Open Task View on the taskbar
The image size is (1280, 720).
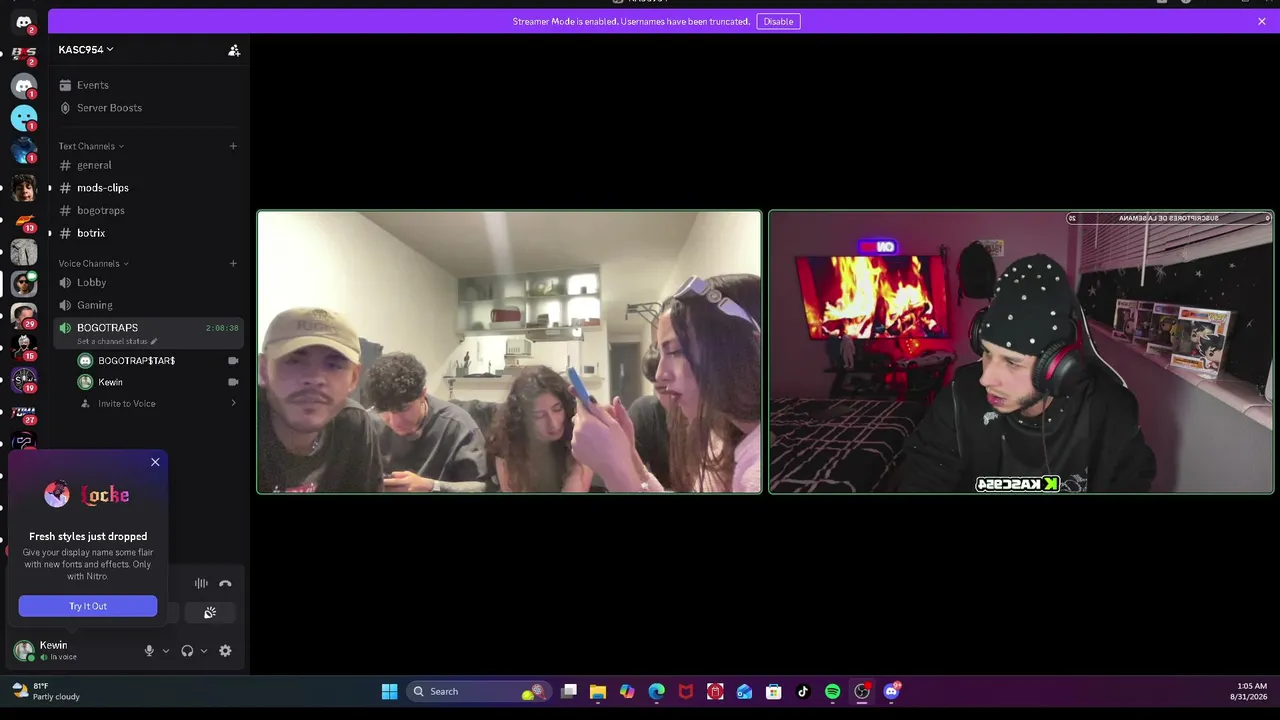[569, 691]
